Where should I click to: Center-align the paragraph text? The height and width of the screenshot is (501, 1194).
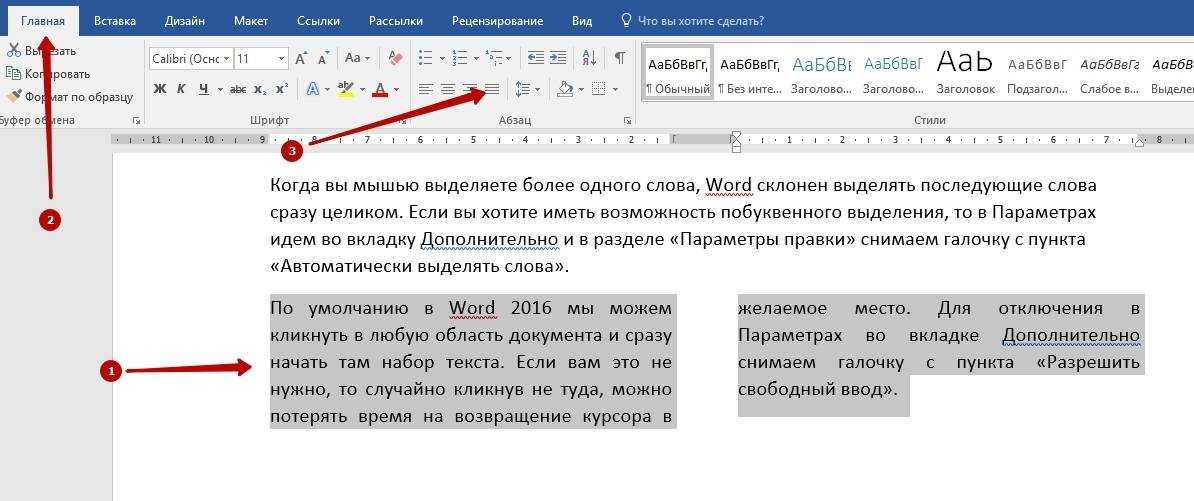pos(448,89)
